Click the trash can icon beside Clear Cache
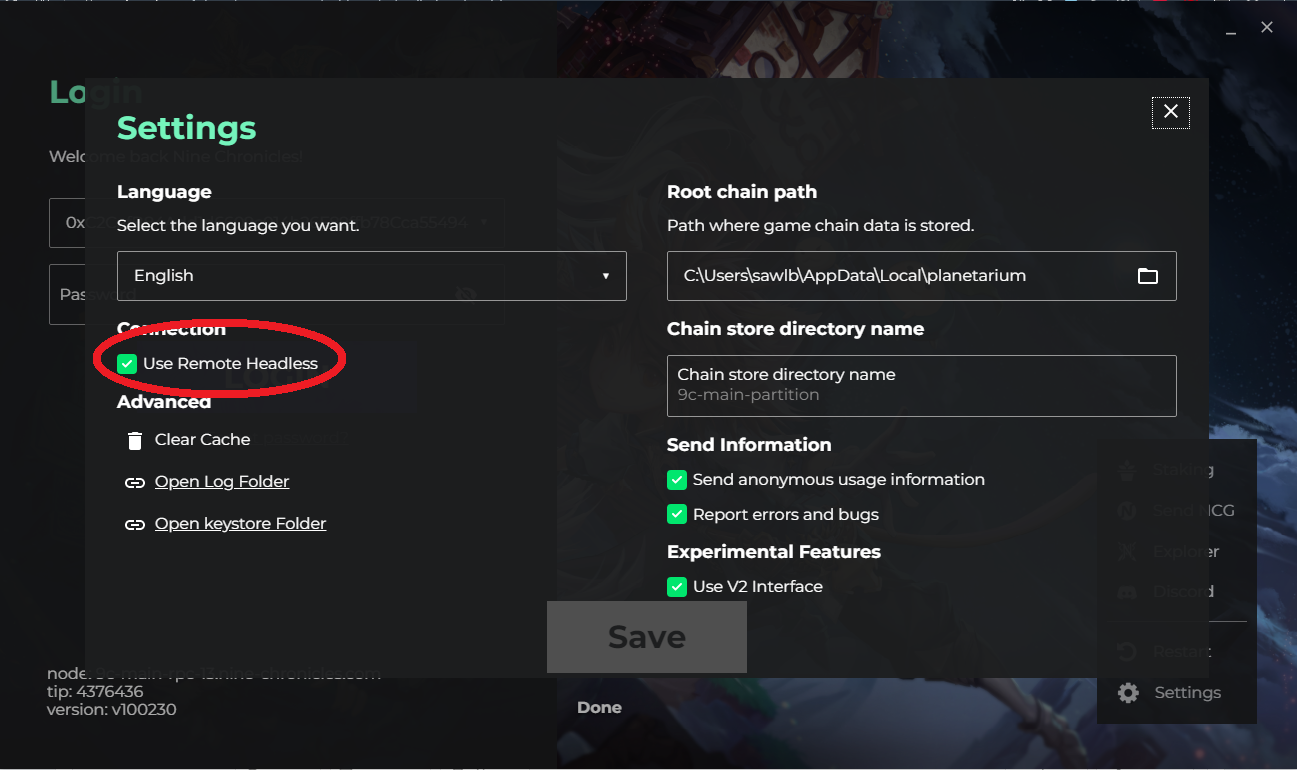Viewport: 1297px width, 770px height. [135, 440]
